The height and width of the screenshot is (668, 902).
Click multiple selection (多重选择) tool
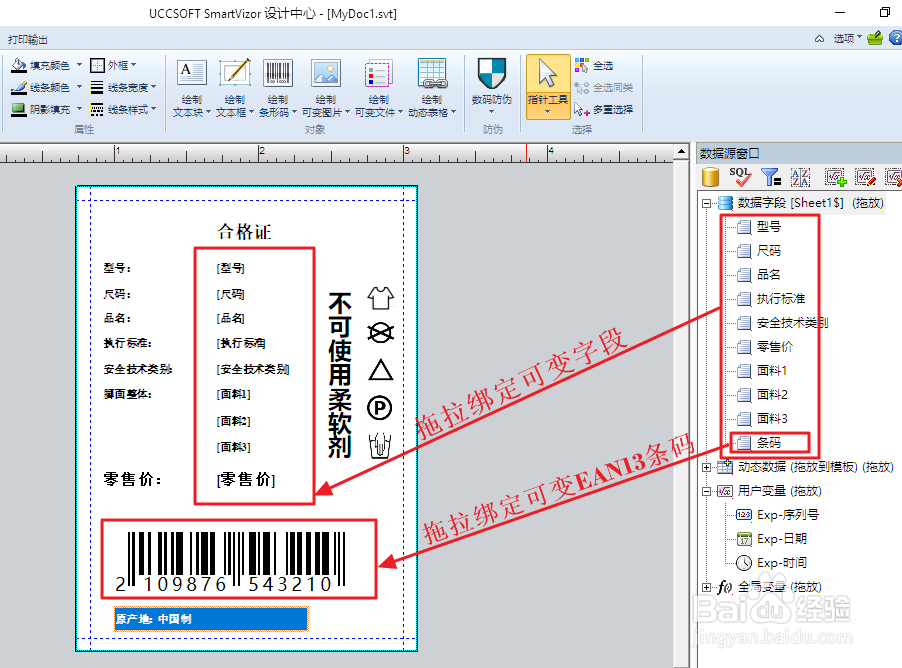[604, 109]
